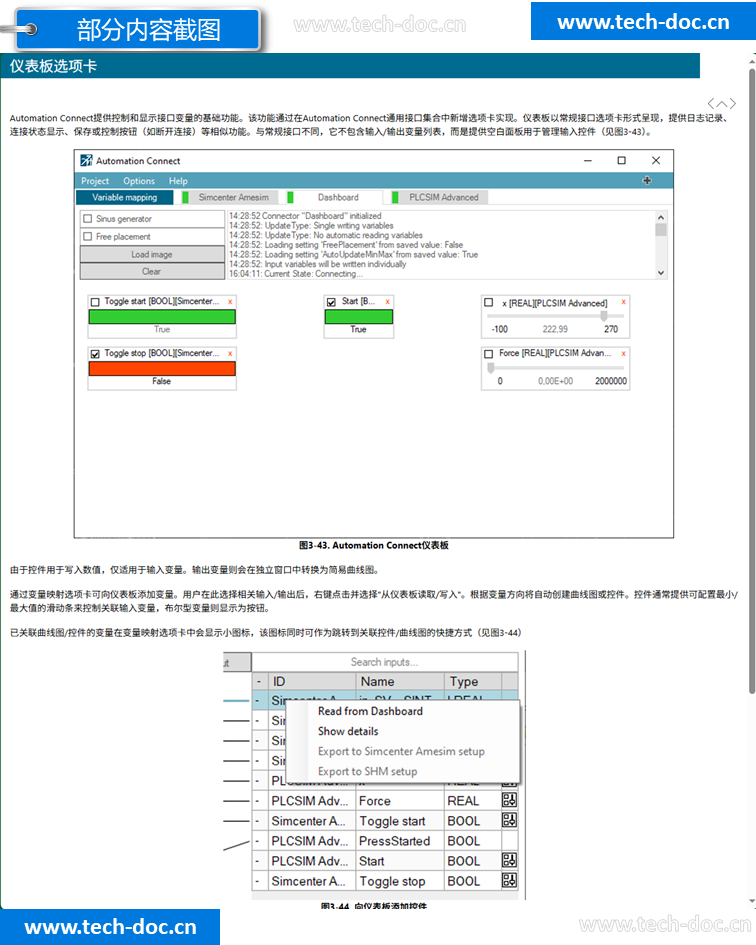Enable the Sinus generator checkbox
The image size is (756, 945).
pyautogui.click(x=88, y=219)
